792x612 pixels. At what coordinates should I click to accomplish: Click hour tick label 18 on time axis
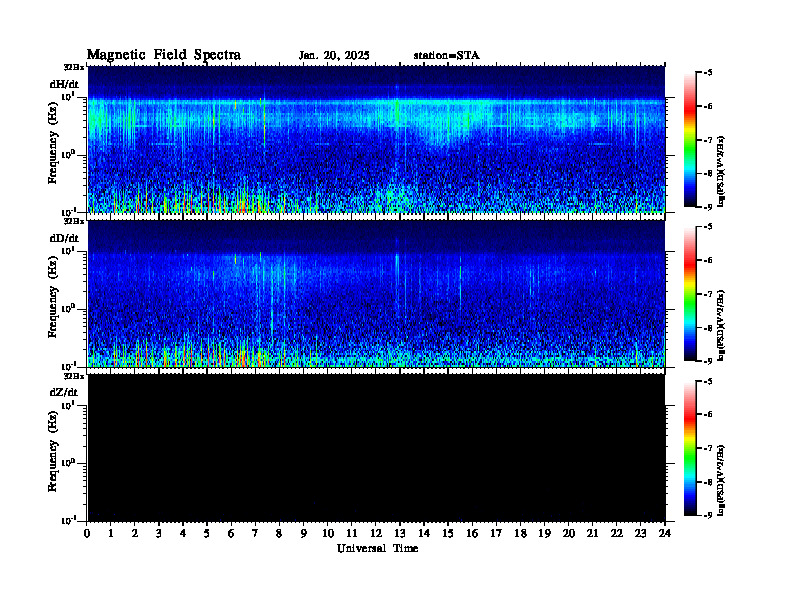click(x=520, y=533)
